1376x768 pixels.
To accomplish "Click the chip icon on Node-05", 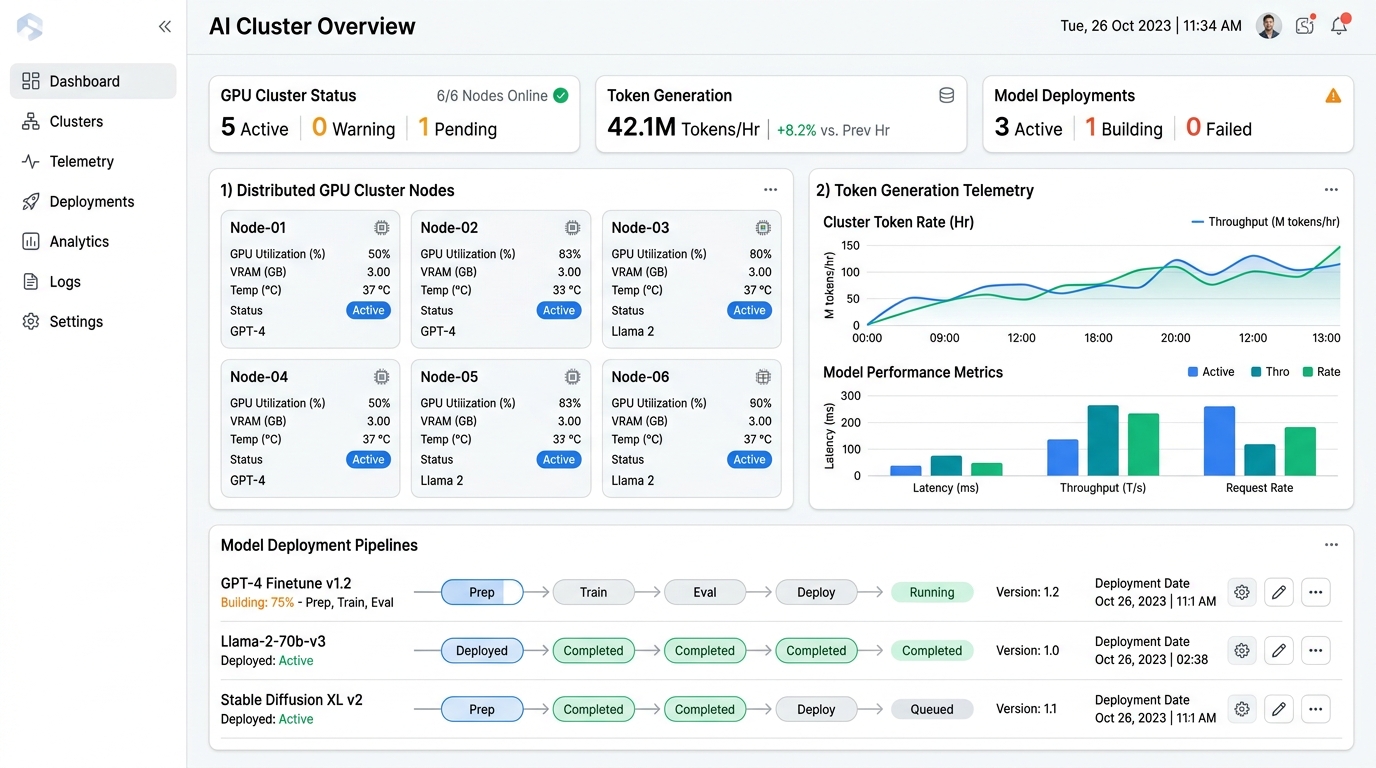I will click(572, 377).
